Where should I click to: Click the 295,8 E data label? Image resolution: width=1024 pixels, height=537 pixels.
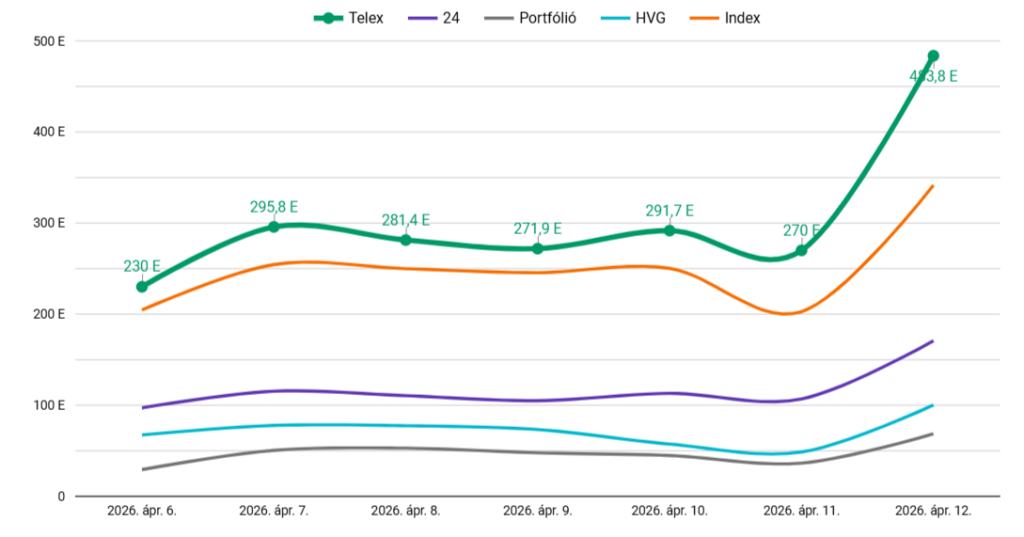pyautogui.click(x=274, y=207)
